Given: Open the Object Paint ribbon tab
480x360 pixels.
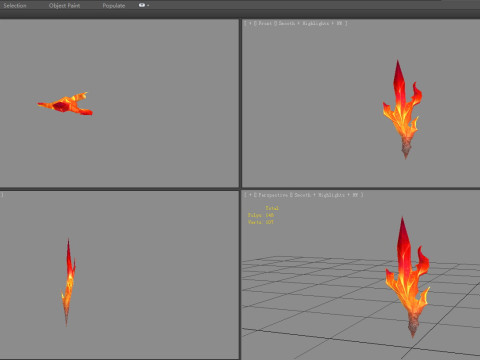Looking at the screenshot, I should pos(64,6).
